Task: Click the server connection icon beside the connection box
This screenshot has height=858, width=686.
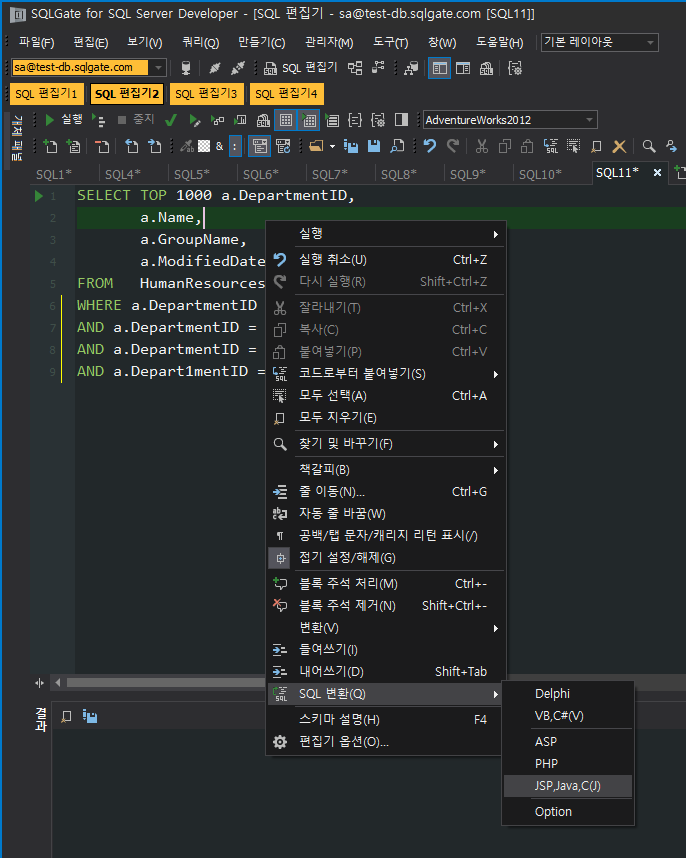Action: click(x=186, y=68)
